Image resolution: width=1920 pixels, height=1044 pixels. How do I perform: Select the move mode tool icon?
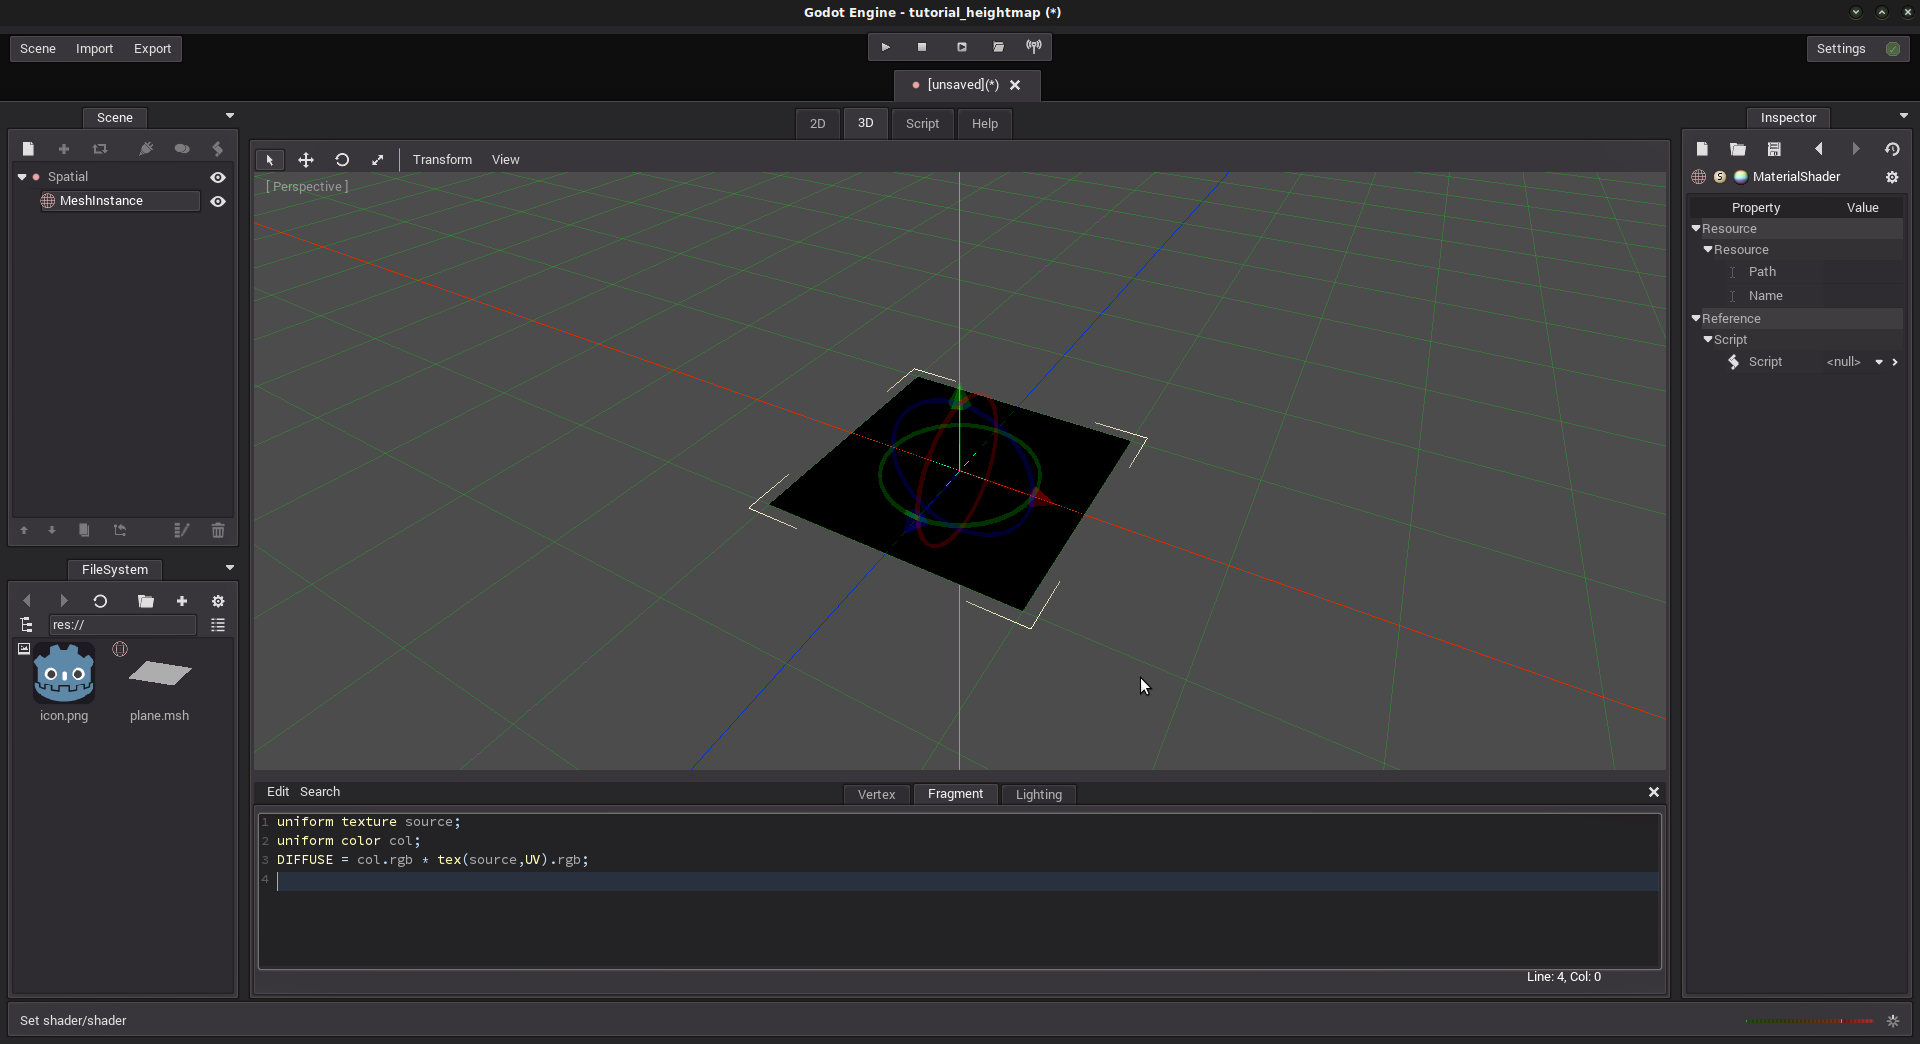click(x=306, y=160)
